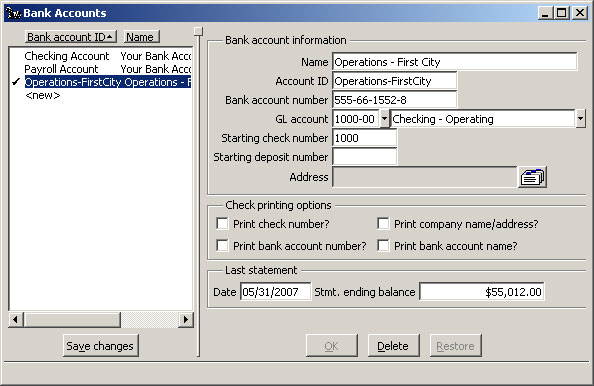The width and height of the screenshot is (594, 386).
Task: Click the GL account 1000-00 field
Action: pos(356,119)
